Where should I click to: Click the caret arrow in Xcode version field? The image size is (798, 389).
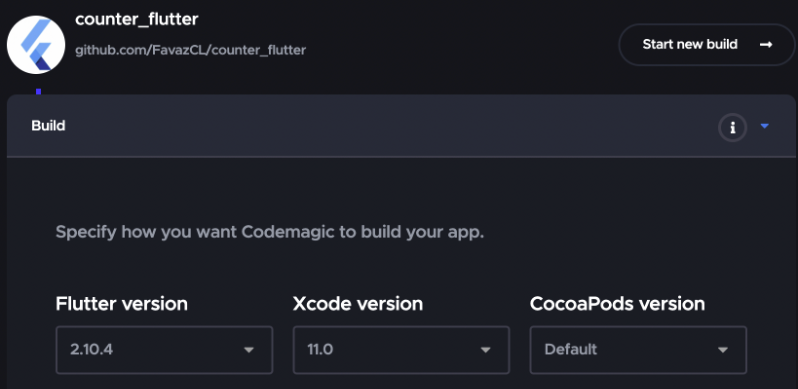point(486,350)
